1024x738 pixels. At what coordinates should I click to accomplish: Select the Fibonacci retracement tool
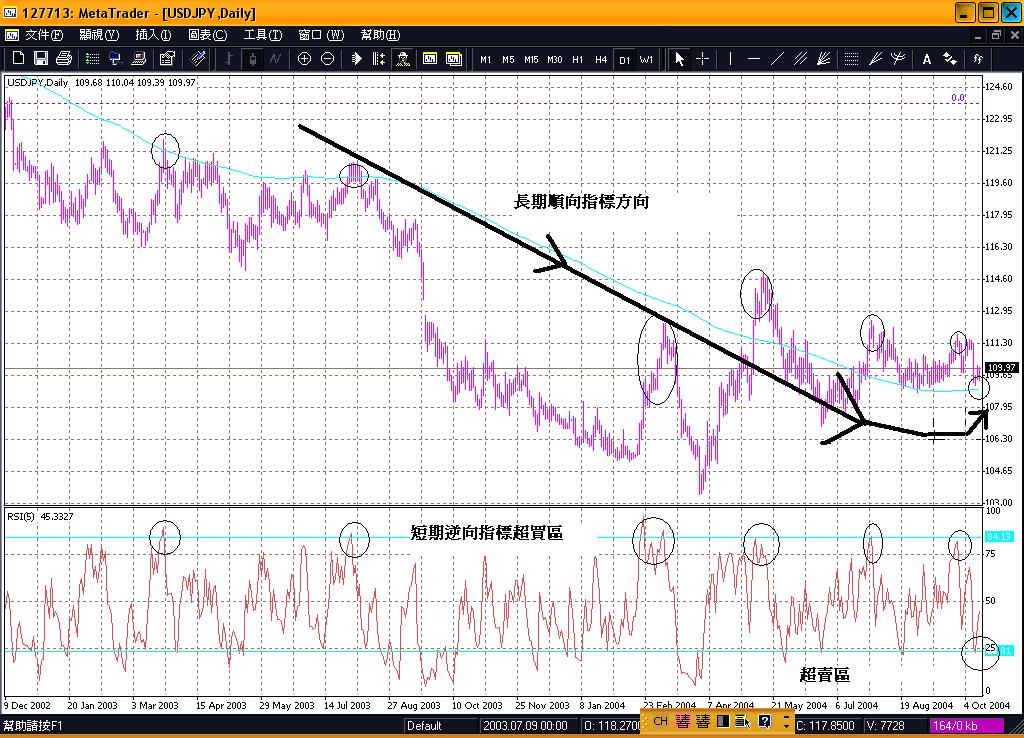[851, 59]
